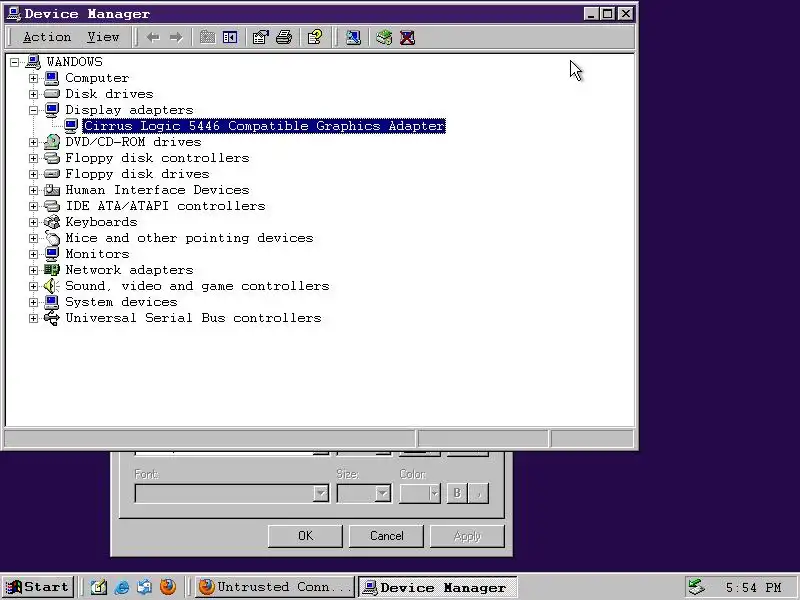Click the Network adapters card icon

[52, 270]
